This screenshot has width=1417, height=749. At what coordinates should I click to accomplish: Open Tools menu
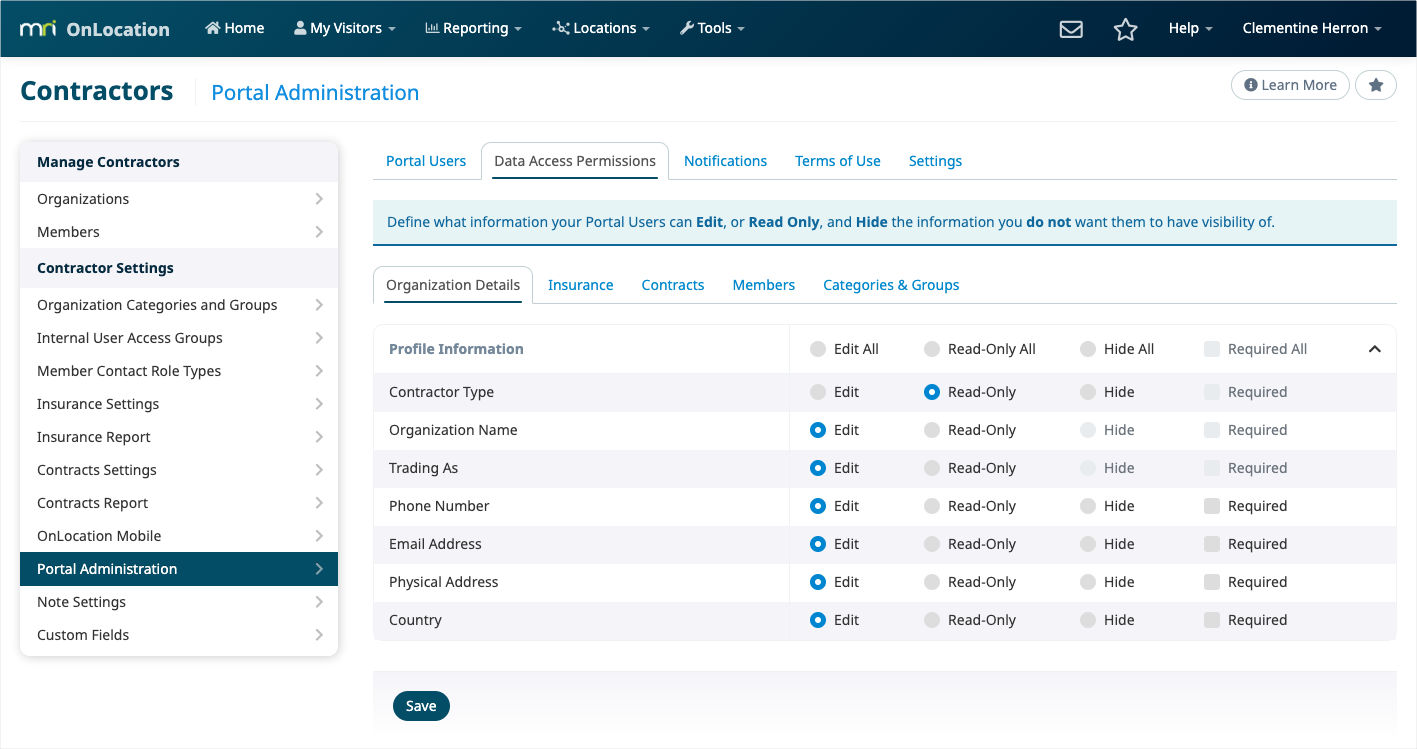point(712,28)
